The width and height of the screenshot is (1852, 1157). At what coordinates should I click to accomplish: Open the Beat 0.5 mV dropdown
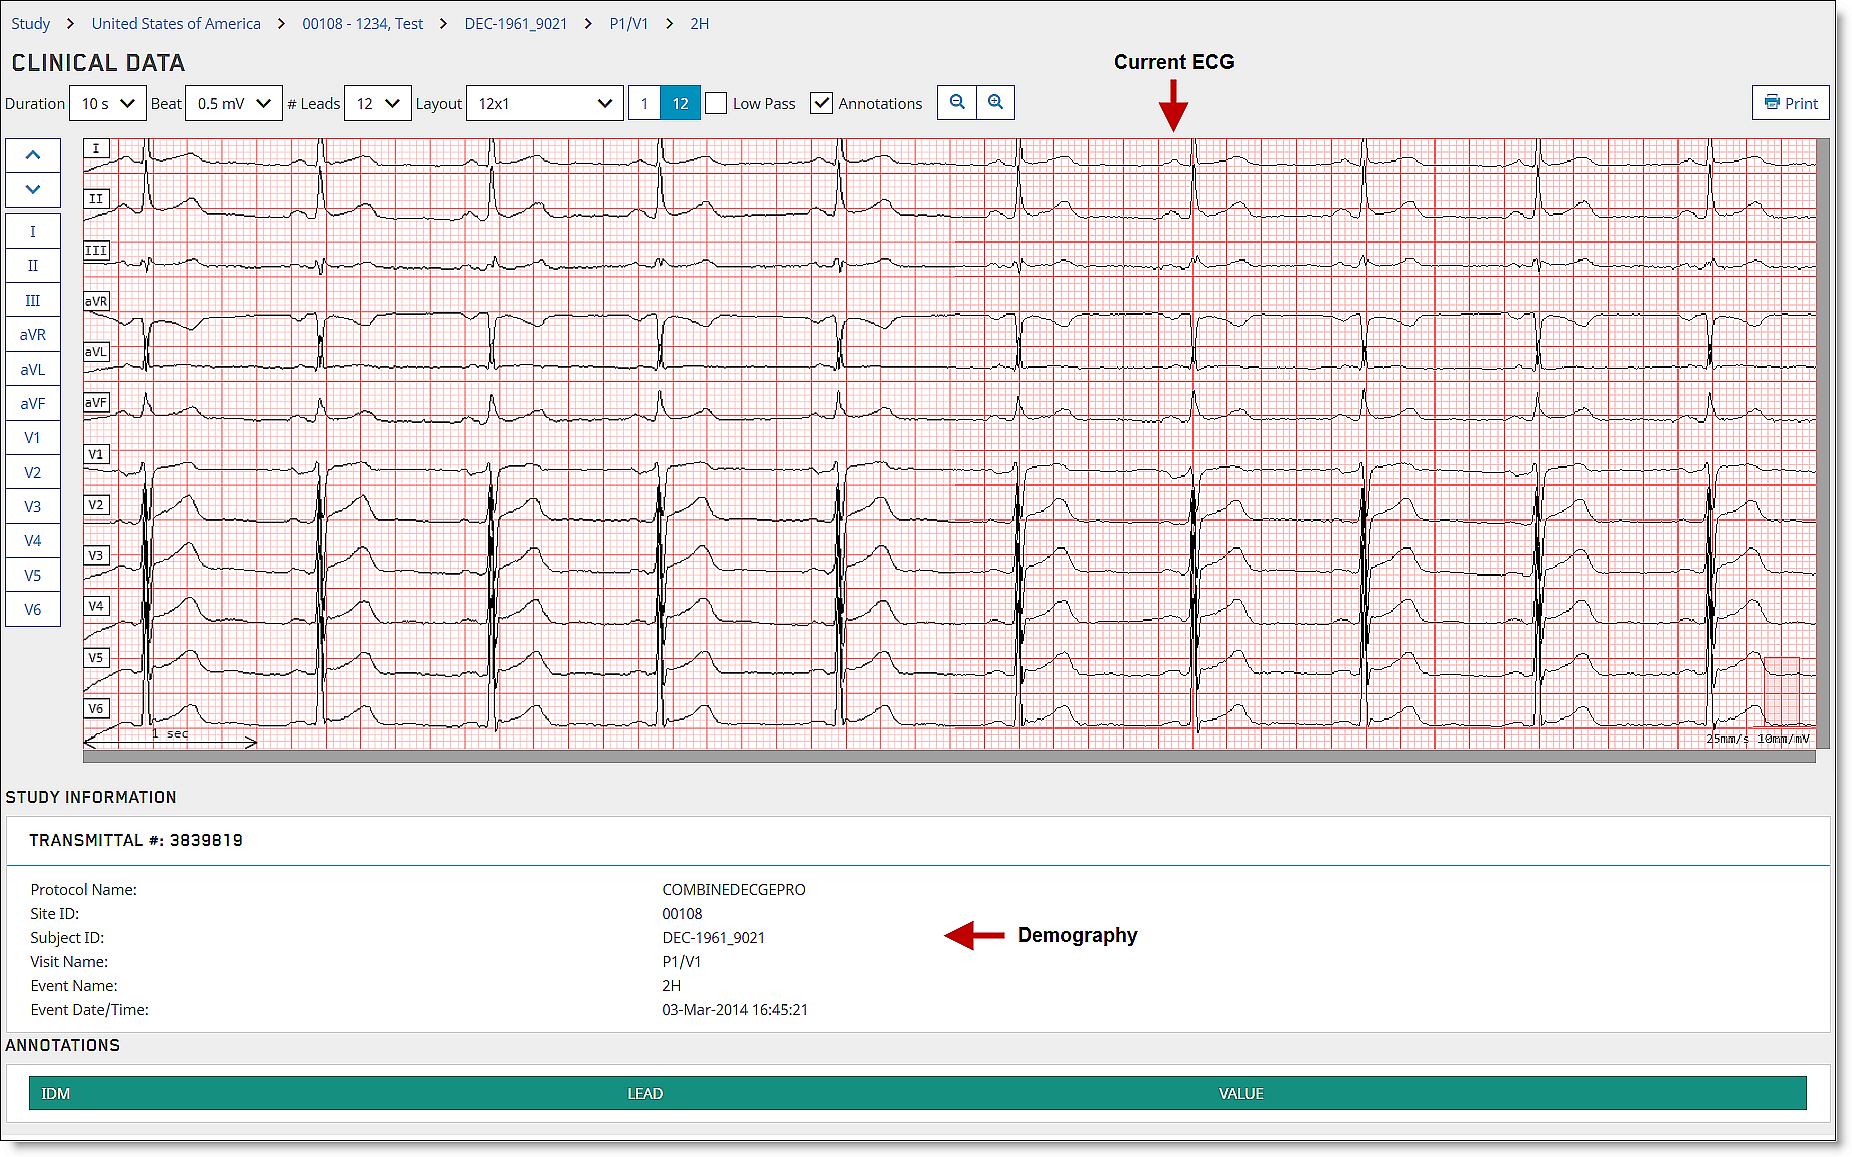tap(234, 103)
